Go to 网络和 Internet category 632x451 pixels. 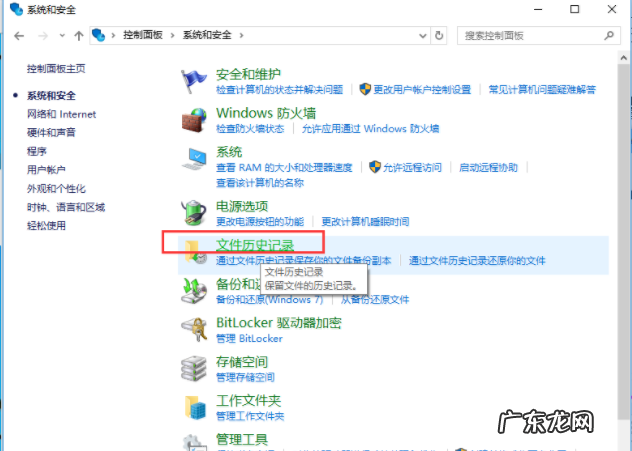[61, 114]
